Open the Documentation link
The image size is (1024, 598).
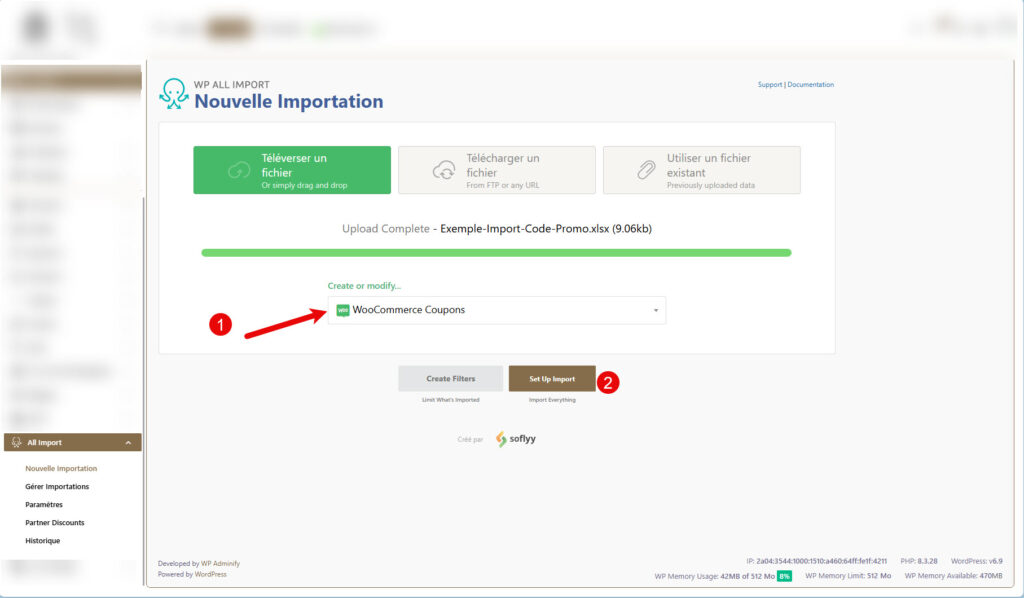(x=810, y=85)
